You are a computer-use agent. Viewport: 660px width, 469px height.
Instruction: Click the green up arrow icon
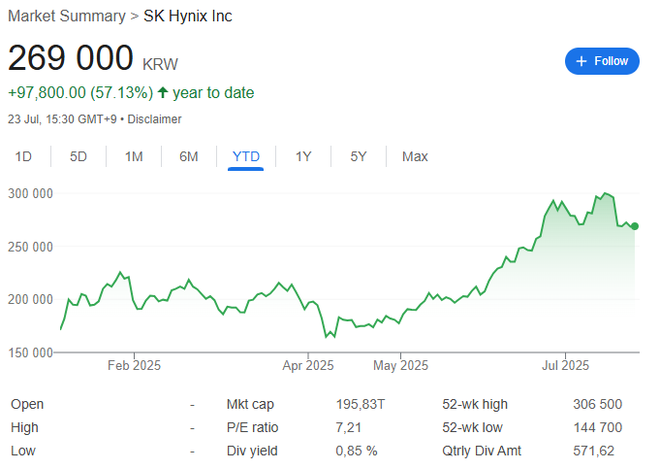point(163,93)
